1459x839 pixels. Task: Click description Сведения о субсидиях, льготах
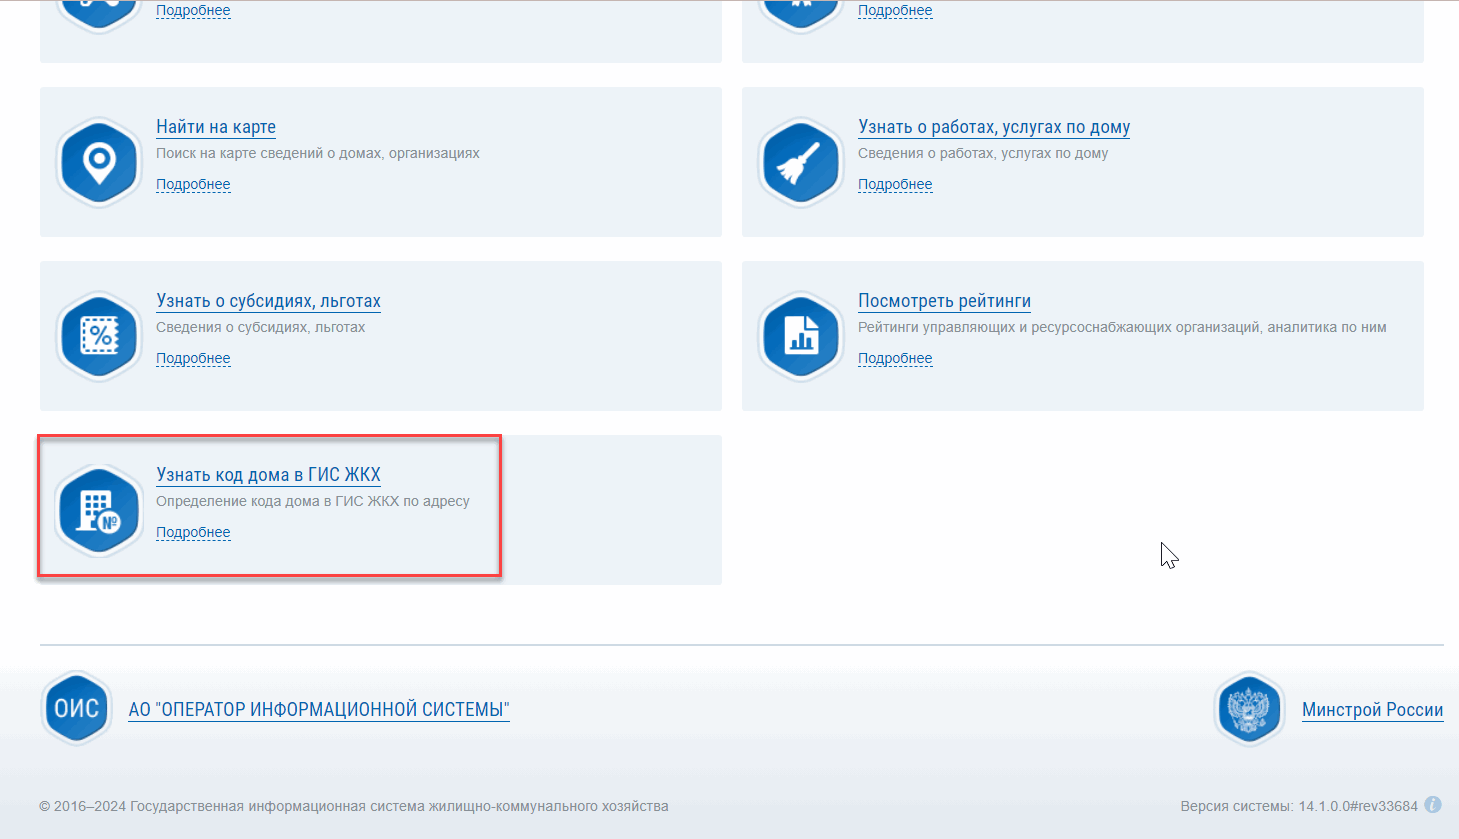click(x=260, y=327)
